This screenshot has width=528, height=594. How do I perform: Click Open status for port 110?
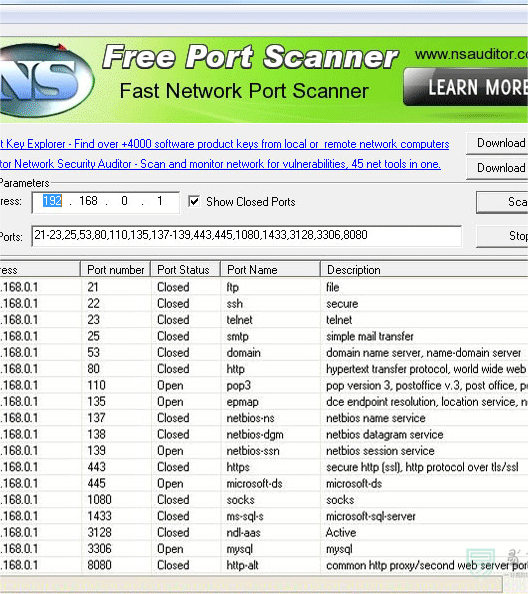[x=170, y=386]
